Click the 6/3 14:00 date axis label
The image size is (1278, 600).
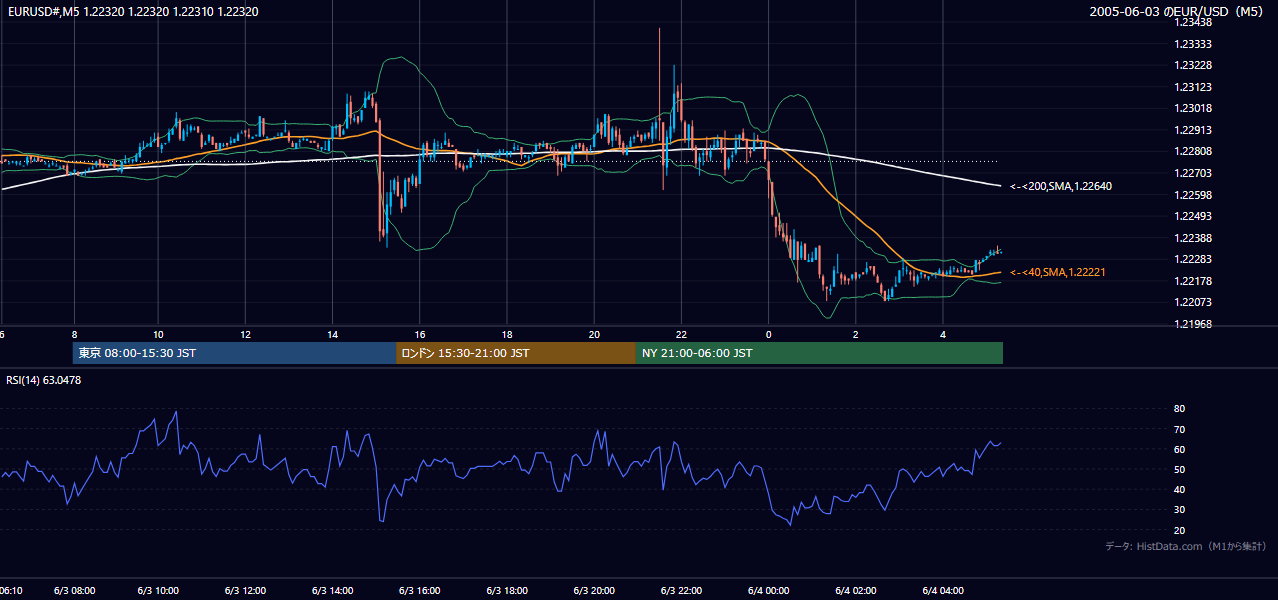point(332,591)
